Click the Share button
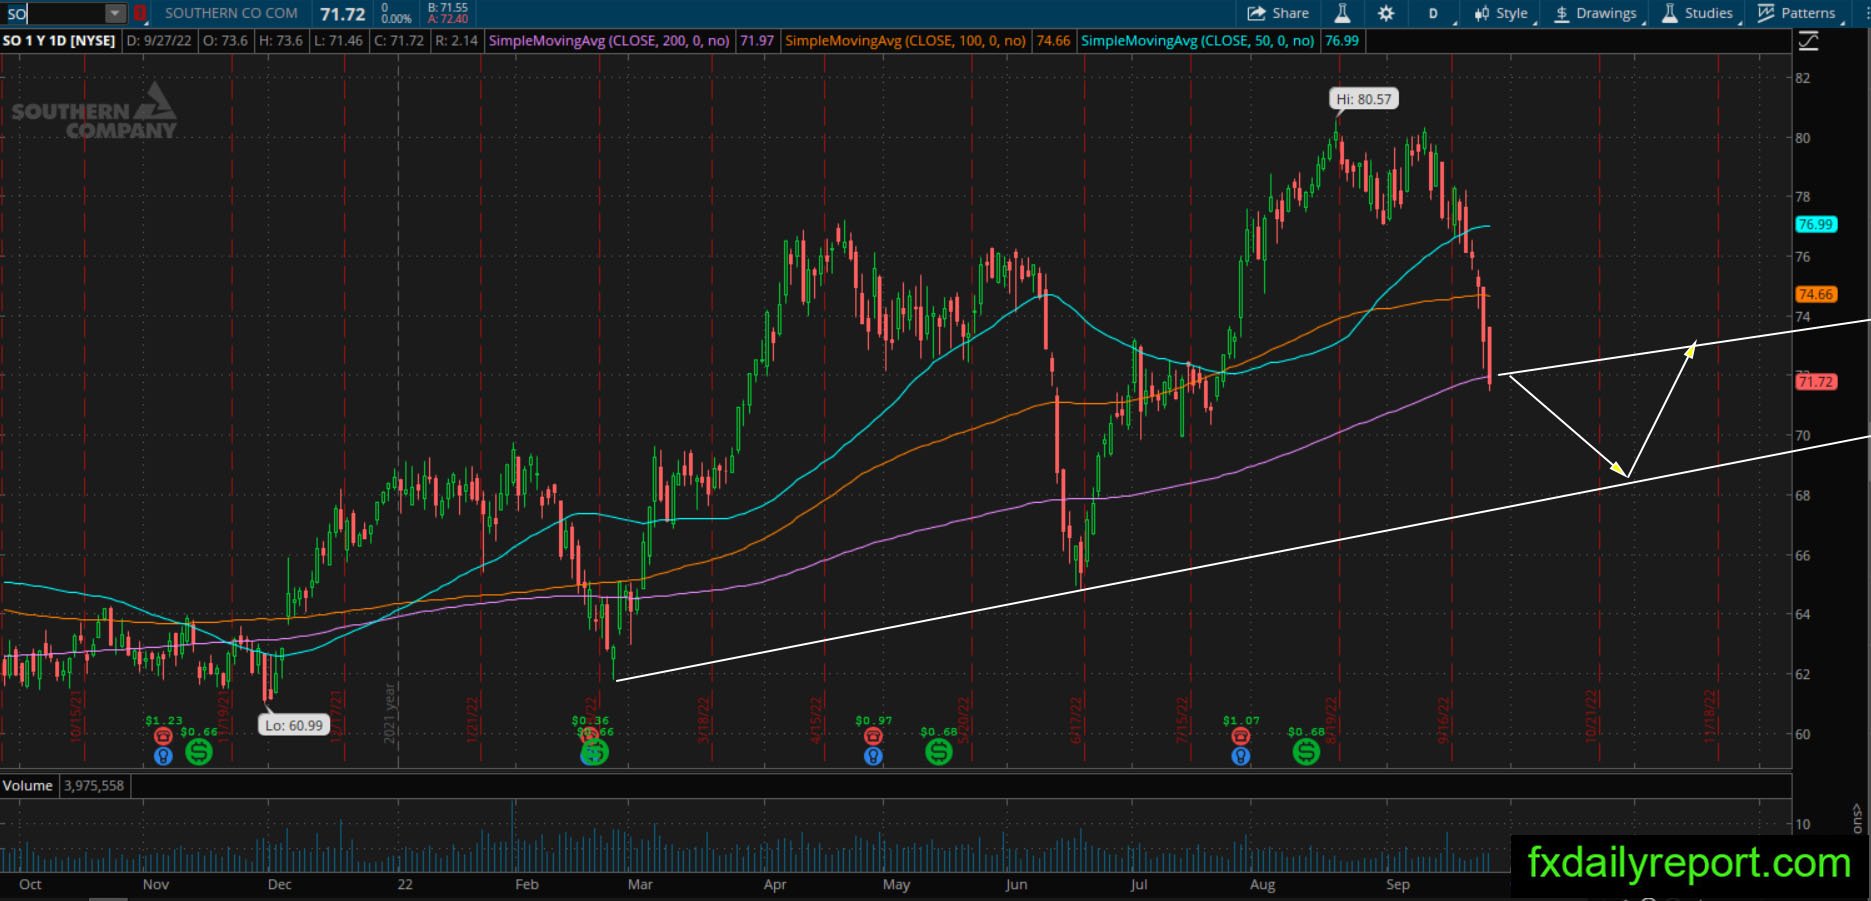Screen dimensions: 1871x901 click(x=1278, y=13)
